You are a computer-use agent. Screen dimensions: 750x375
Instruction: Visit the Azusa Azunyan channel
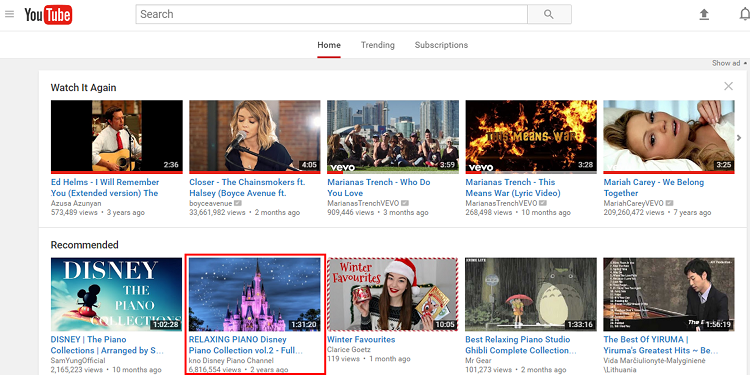click(76, 203)
